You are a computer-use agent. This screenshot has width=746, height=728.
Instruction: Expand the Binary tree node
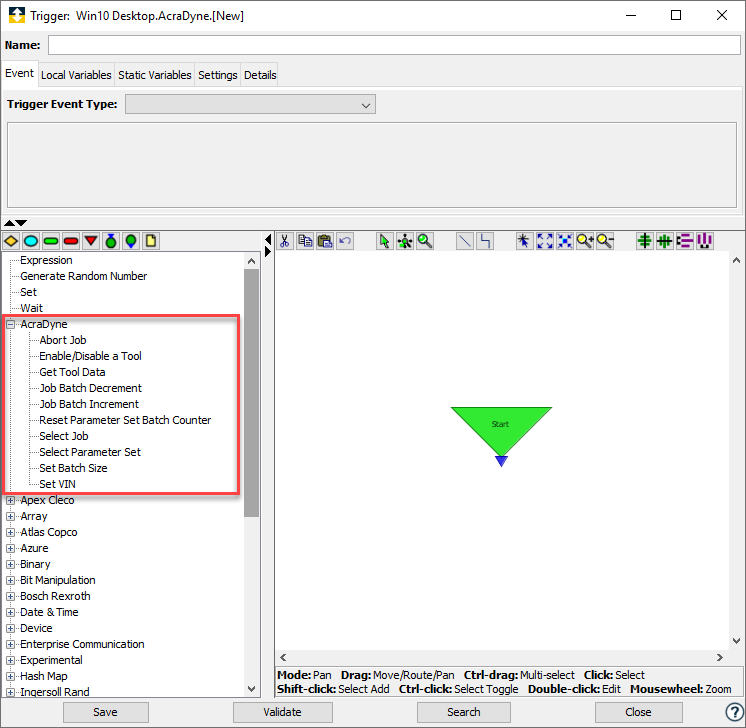(10, 565)
